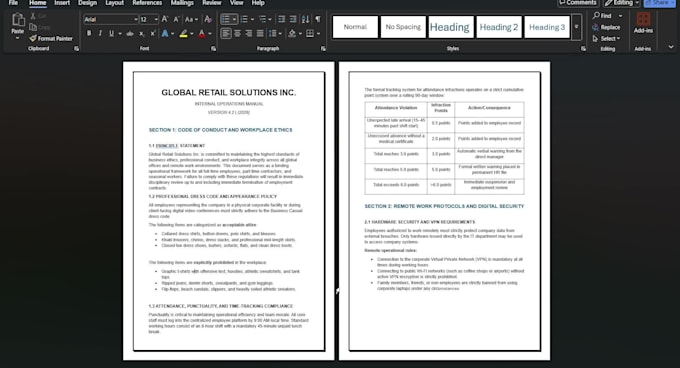Apply the Normal style
680x368 pixels.
click(x=355, y=27)
